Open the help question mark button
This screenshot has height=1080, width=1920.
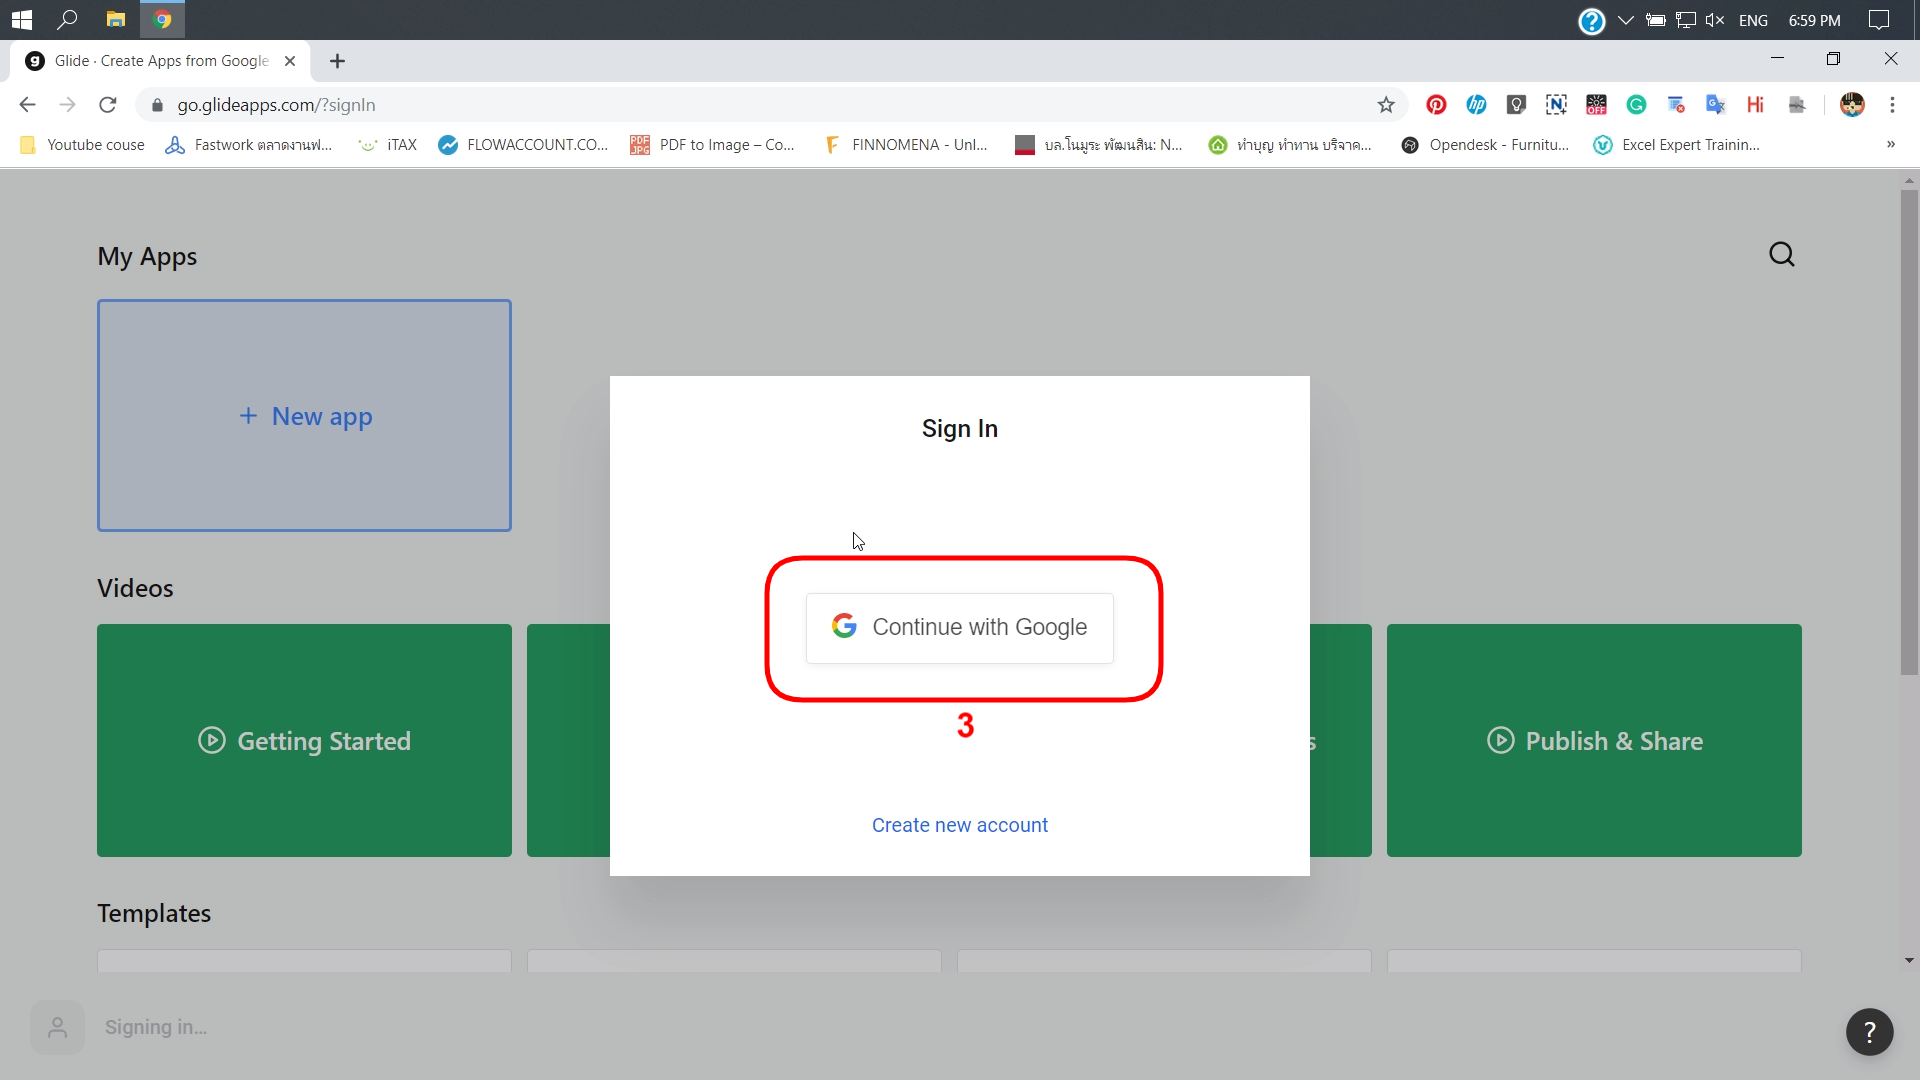coord(1870,1032)
